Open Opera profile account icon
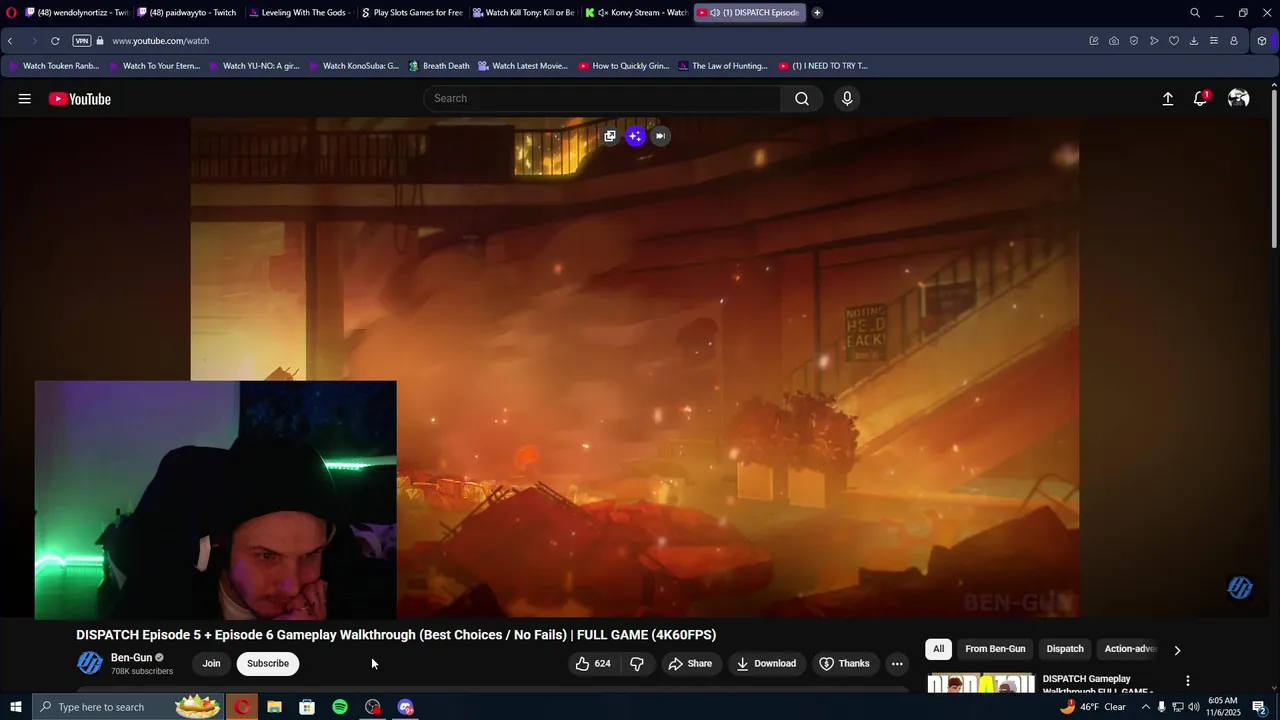Image resolution: width=1280 pixels, height=720 pixels. (x=1234, y=41)
